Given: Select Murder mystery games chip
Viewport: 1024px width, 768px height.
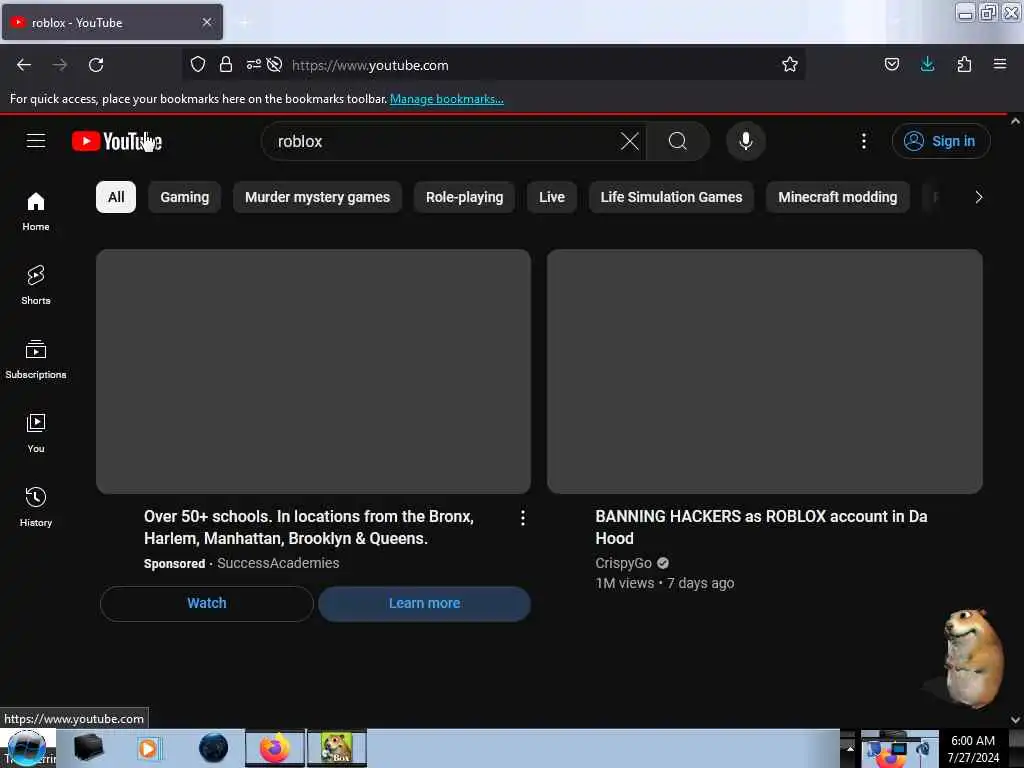Looking at the screenshot, I should (x=317, y=197).
